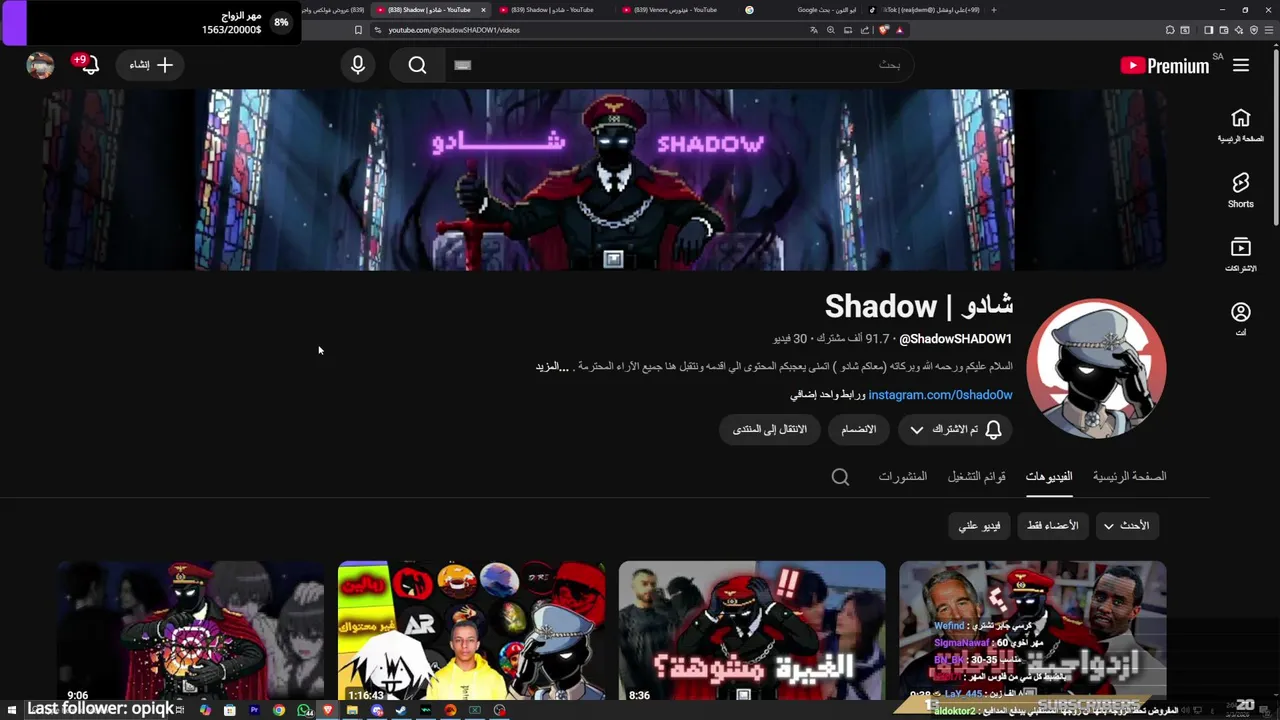Screen dimensions: 1280x720
Task: Open the 1:16:43 duration video thumbnail
Action: click(471, 630)
